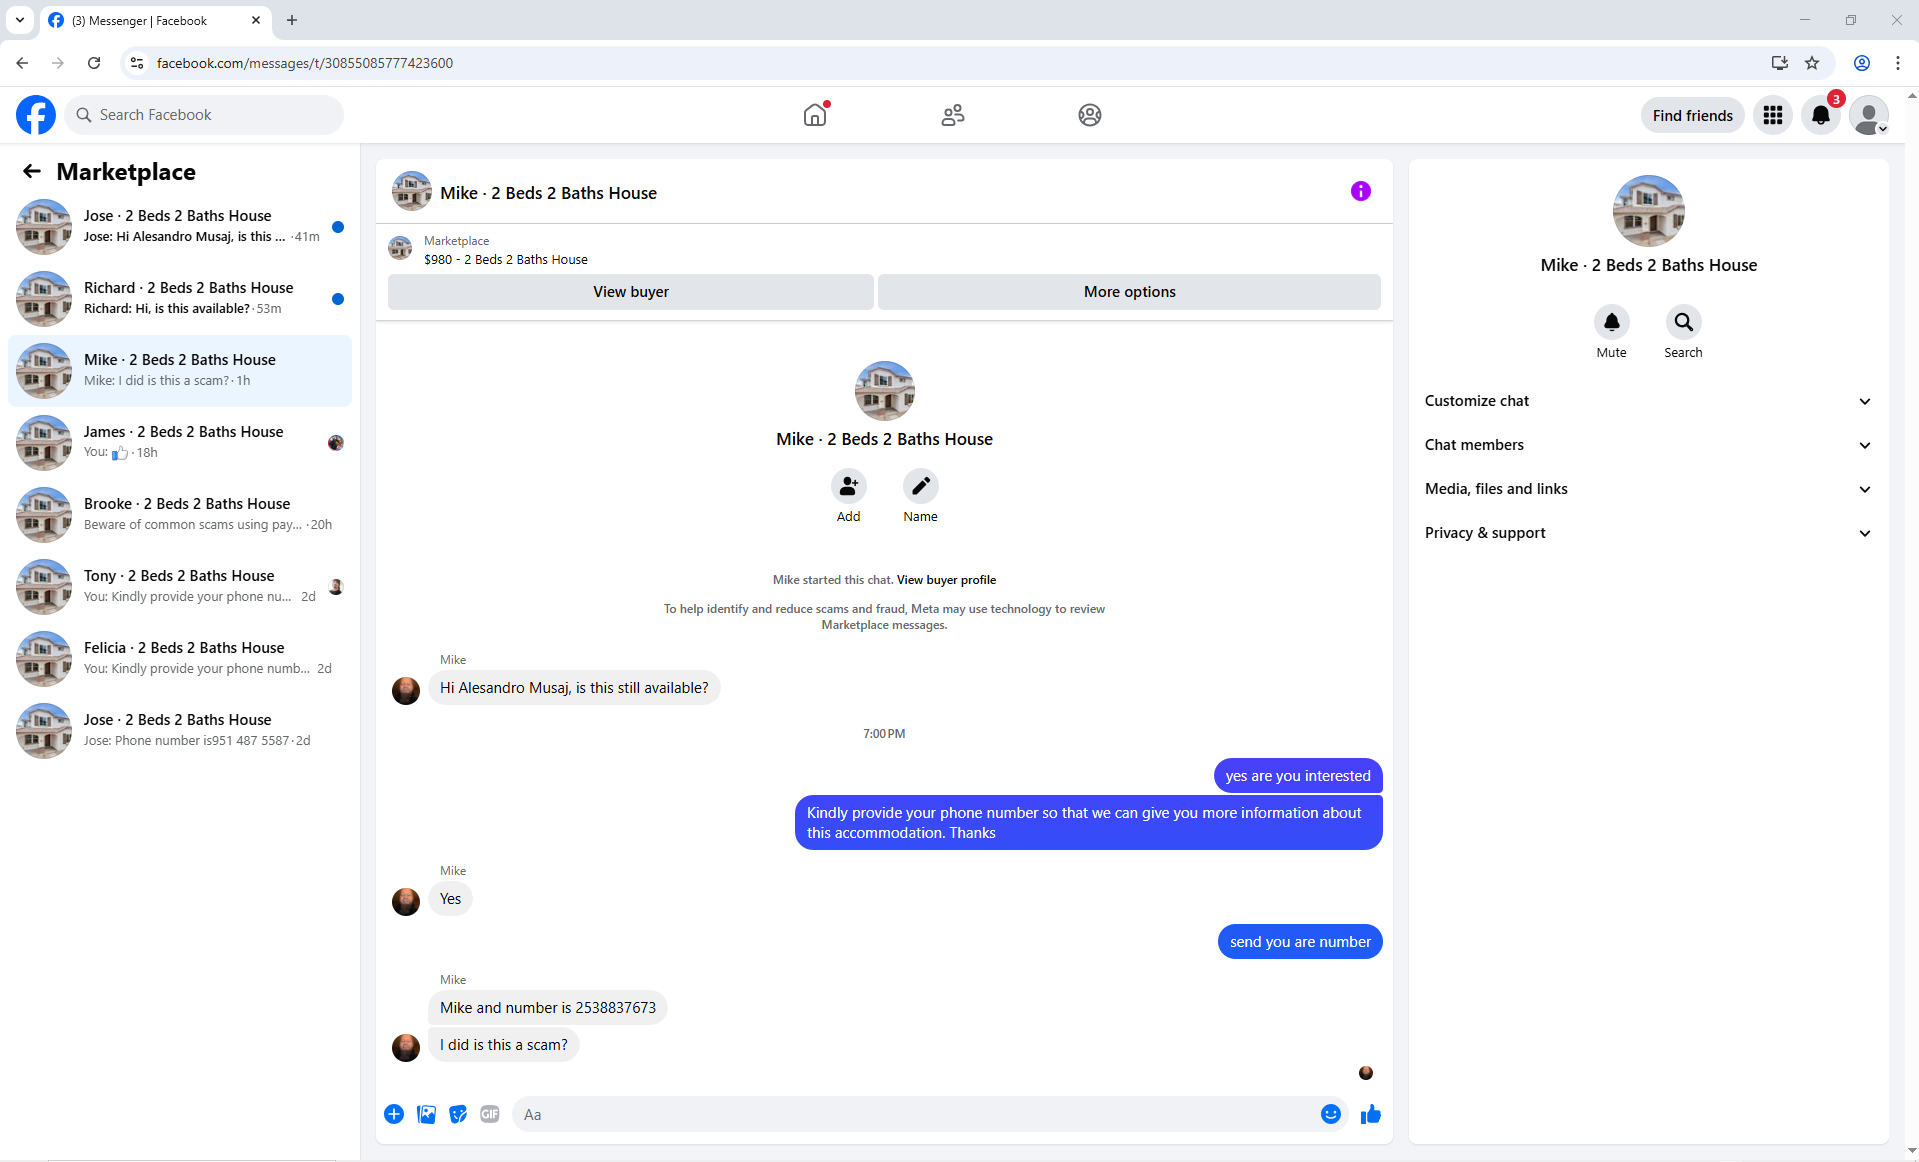1919x1162 pixels.
Task: Open the Chrome menu
Action: pyautogui.click(x=1898, y=63)
